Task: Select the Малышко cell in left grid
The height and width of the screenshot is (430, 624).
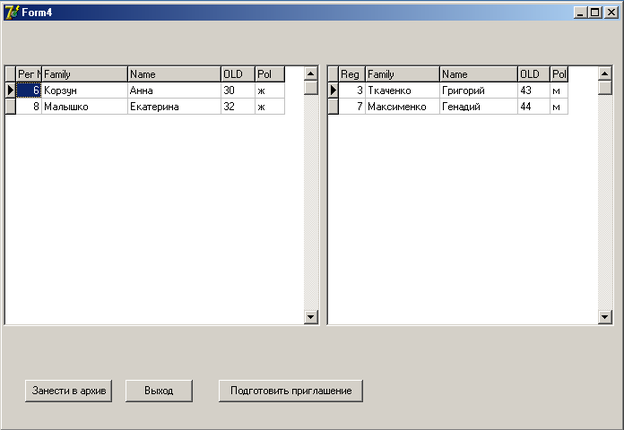Action: (x=84, y=107)
